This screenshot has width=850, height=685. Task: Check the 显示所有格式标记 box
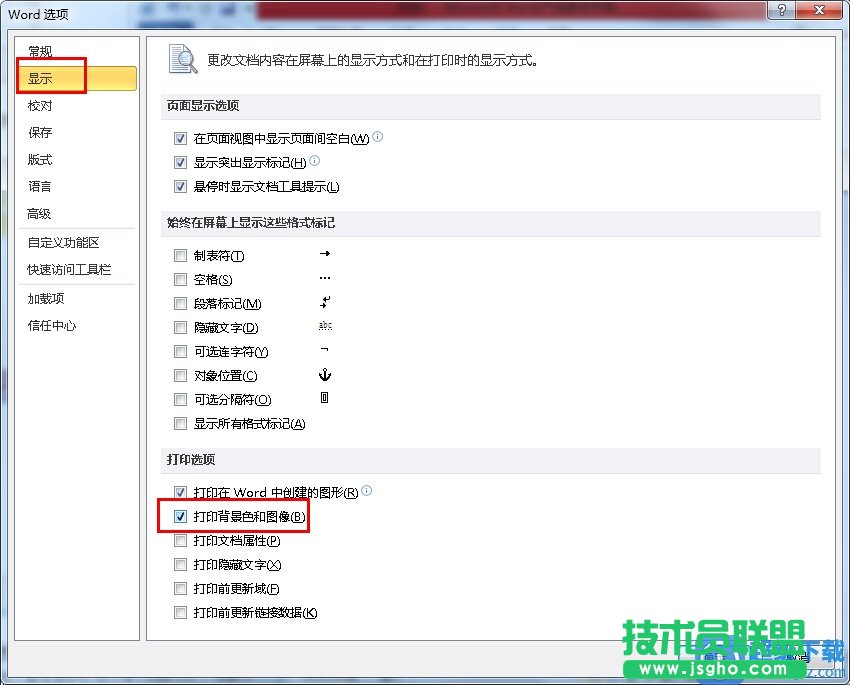[x=181, y=424]
